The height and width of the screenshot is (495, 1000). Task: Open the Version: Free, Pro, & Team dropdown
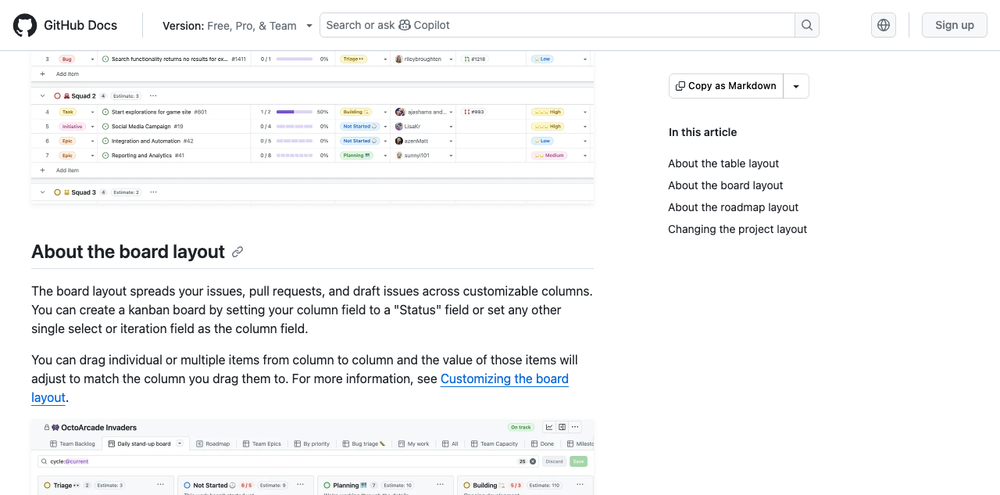click(237, 26)
